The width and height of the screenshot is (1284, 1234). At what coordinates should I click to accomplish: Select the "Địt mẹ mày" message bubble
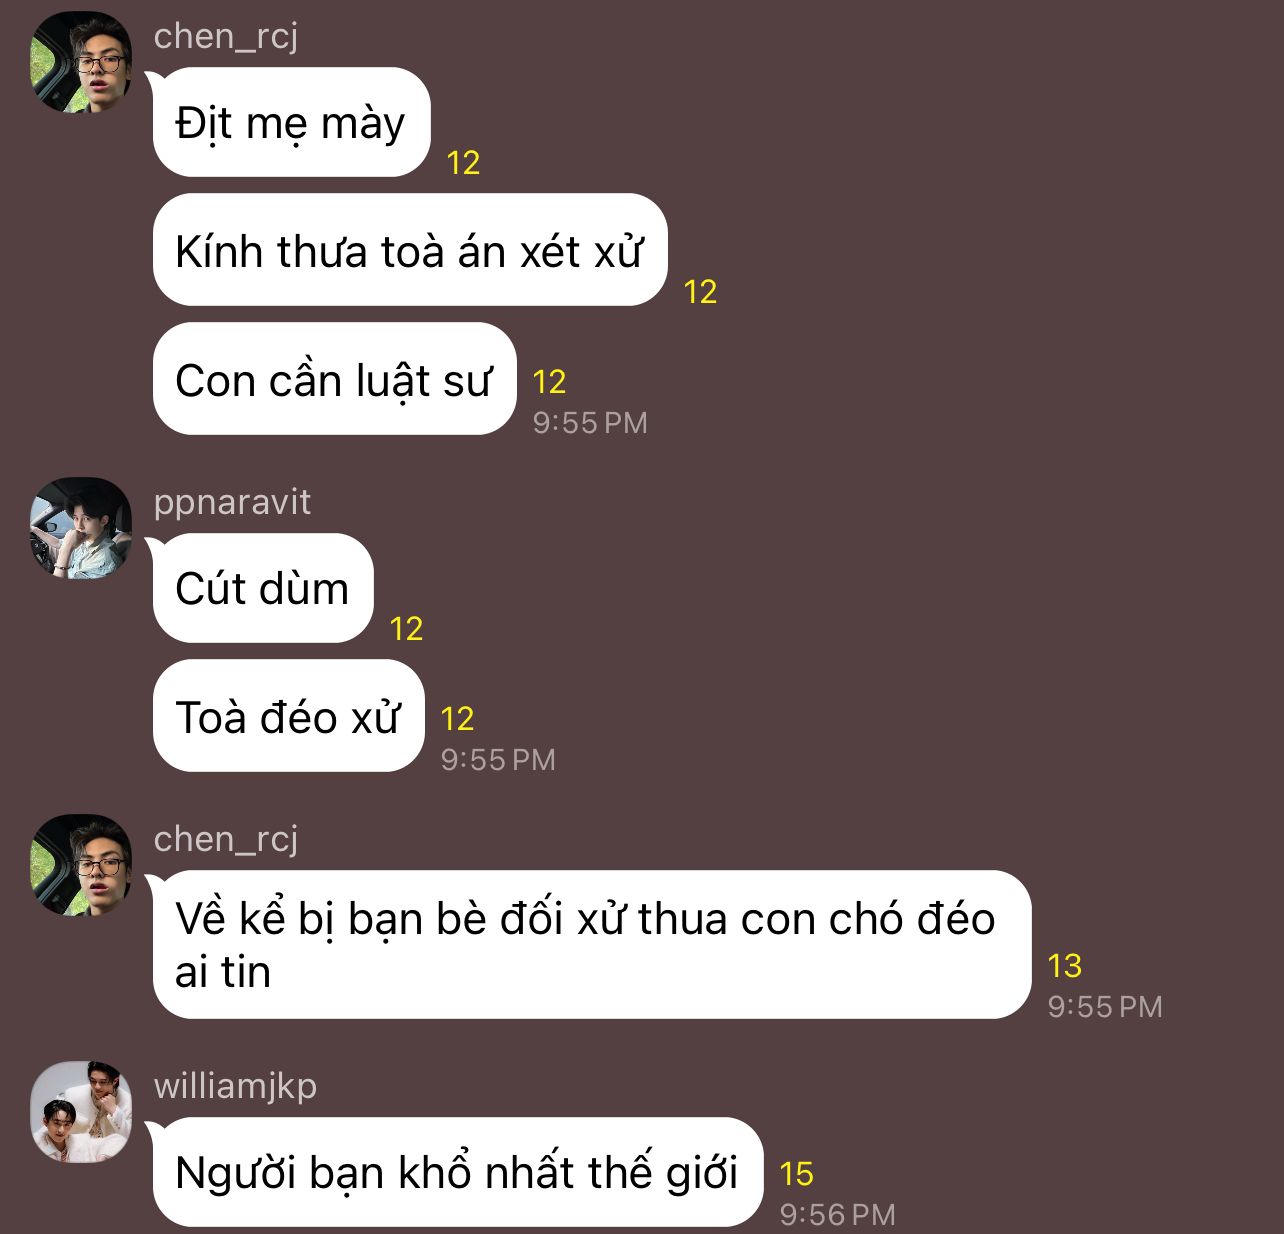291,122
